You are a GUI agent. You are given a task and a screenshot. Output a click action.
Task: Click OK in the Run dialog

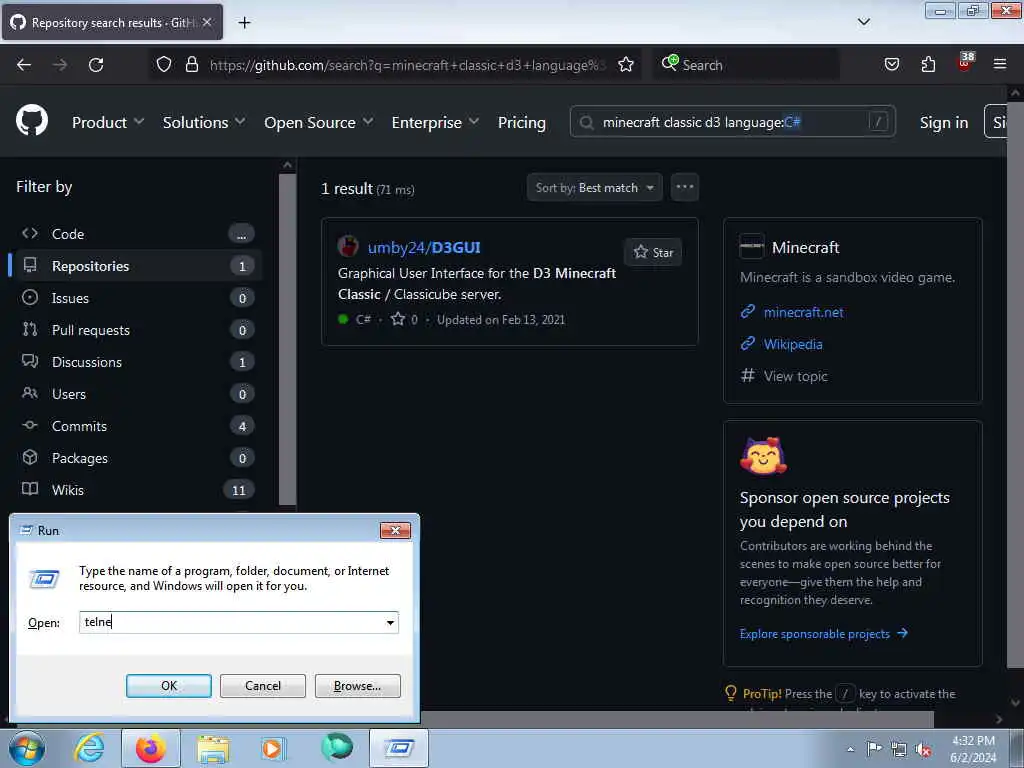[x=168, y=686]
